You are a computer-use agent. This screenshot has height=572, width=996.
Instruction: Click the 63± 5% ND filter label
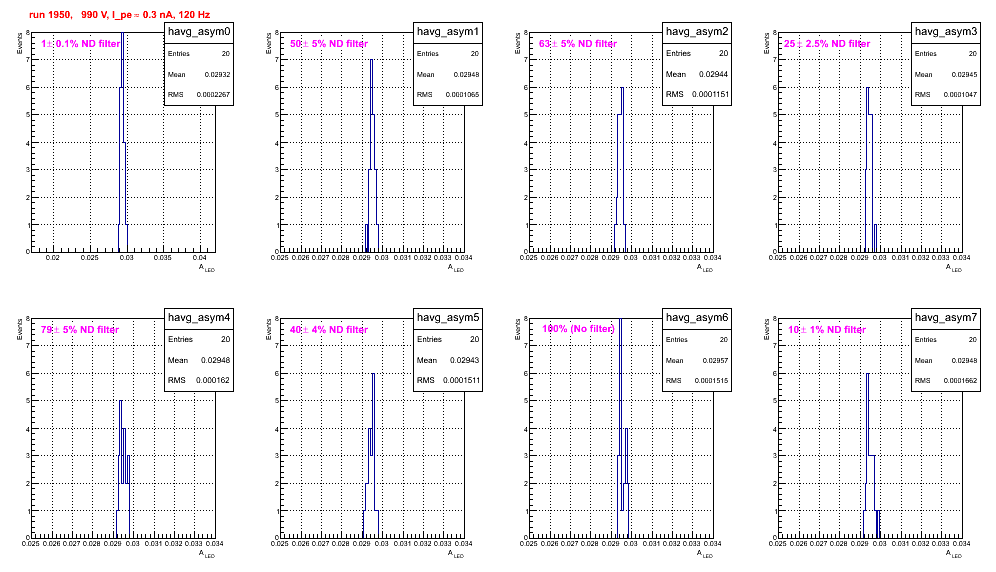tap(578, 44)
